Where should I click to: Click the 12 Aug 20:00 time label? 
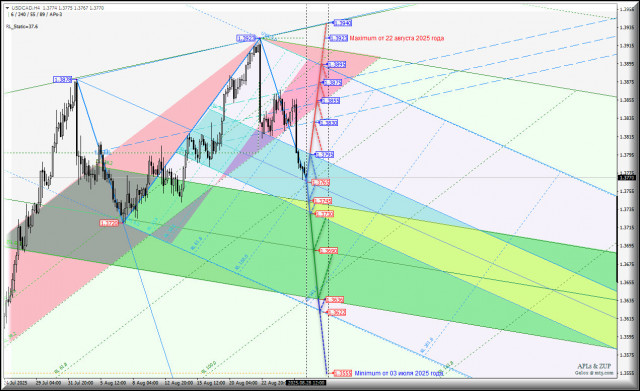click(x=178, y=383)
